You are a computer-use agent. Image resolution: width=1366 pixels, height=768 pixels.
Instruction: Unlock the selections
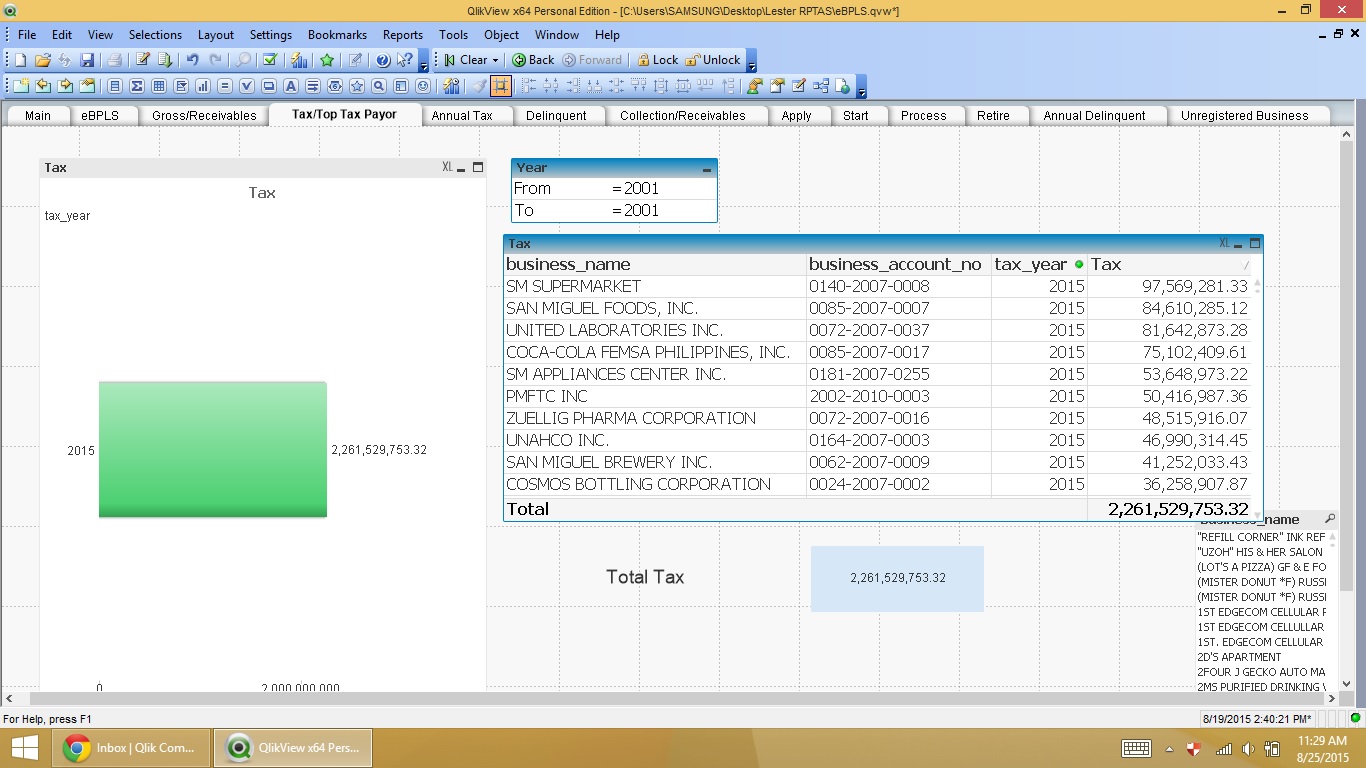(x=712, y=60)
